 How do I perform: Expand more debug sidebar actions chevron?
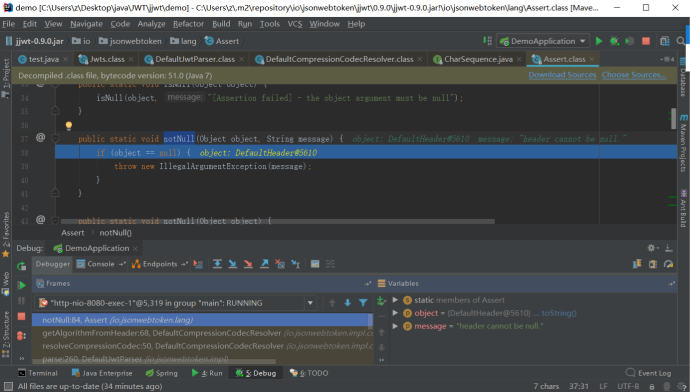click(x=21, y=359)
